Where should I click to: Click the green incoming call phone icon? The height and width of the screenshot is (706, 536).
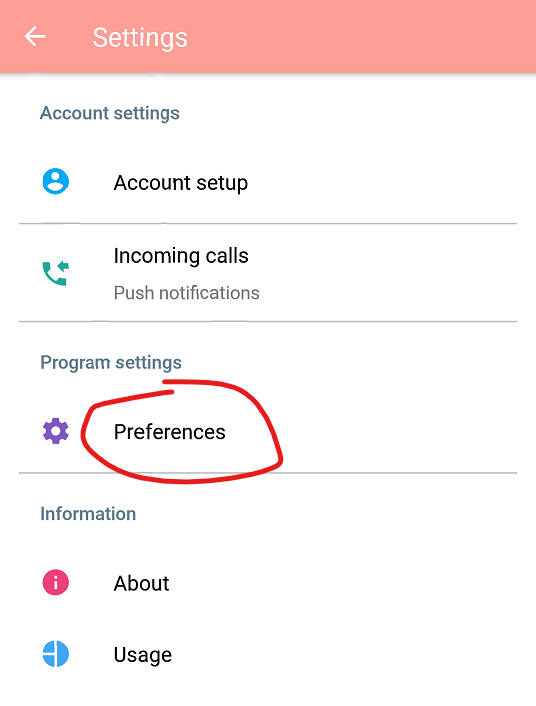(x=55, y=273)
